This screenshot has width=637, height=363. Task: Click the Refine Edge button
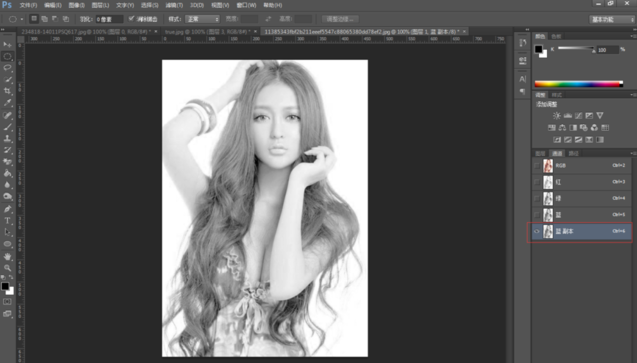(x=340, y=19)
